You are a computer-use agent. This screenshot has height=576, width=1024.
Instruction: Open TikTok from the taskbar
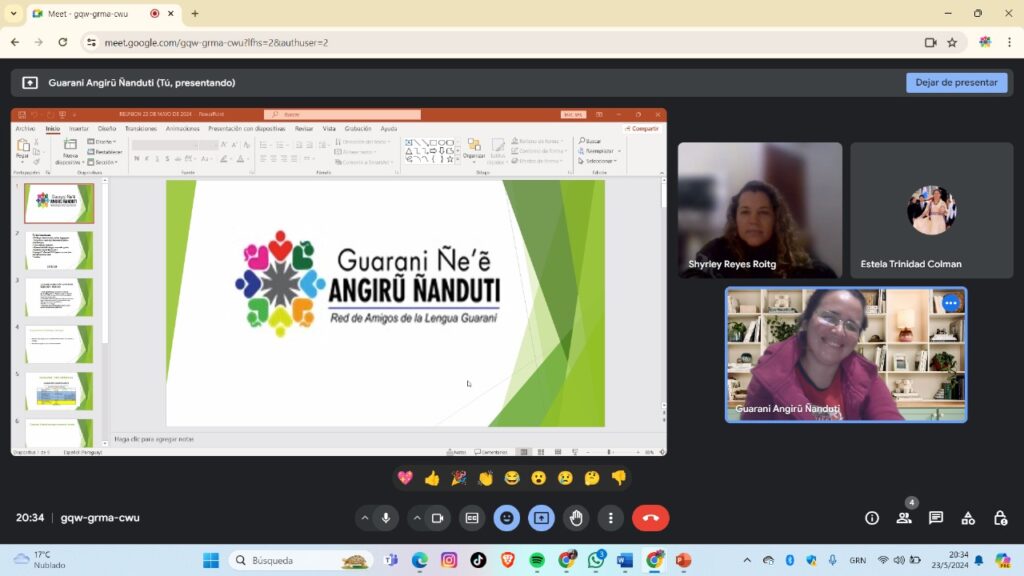(478, 560)
